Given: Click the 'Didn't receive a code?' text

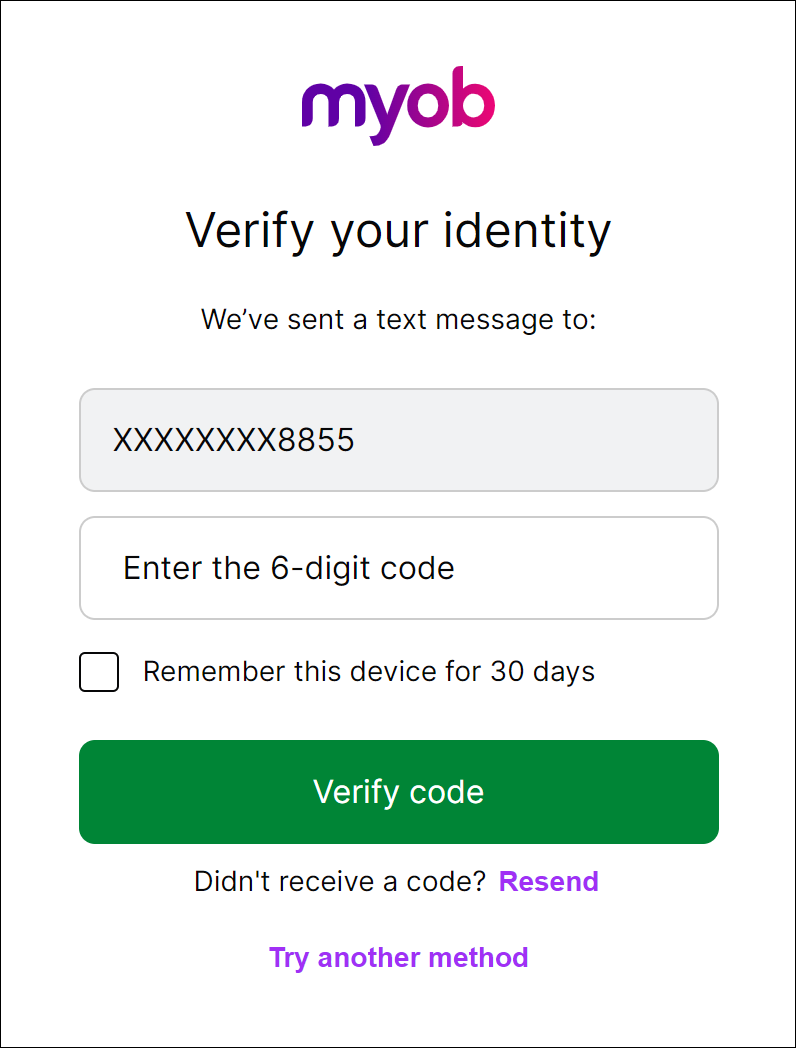Looking at the screenshot, I should pyautogui.click(x=340, y=882).
